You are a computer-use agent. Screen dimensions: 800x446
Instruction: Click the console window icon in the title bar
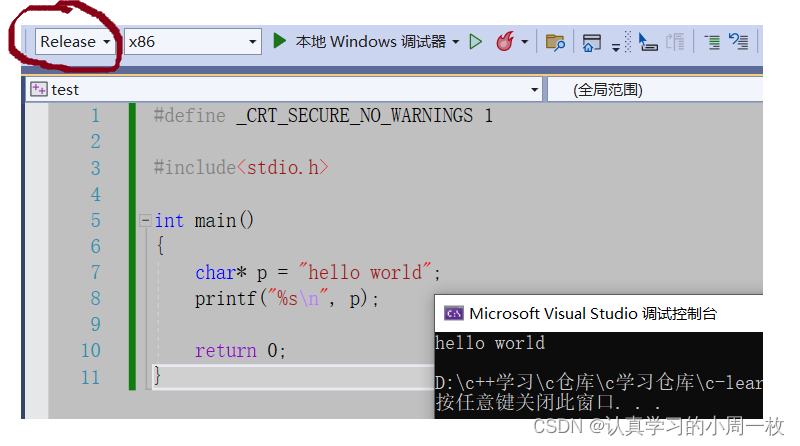453,313
